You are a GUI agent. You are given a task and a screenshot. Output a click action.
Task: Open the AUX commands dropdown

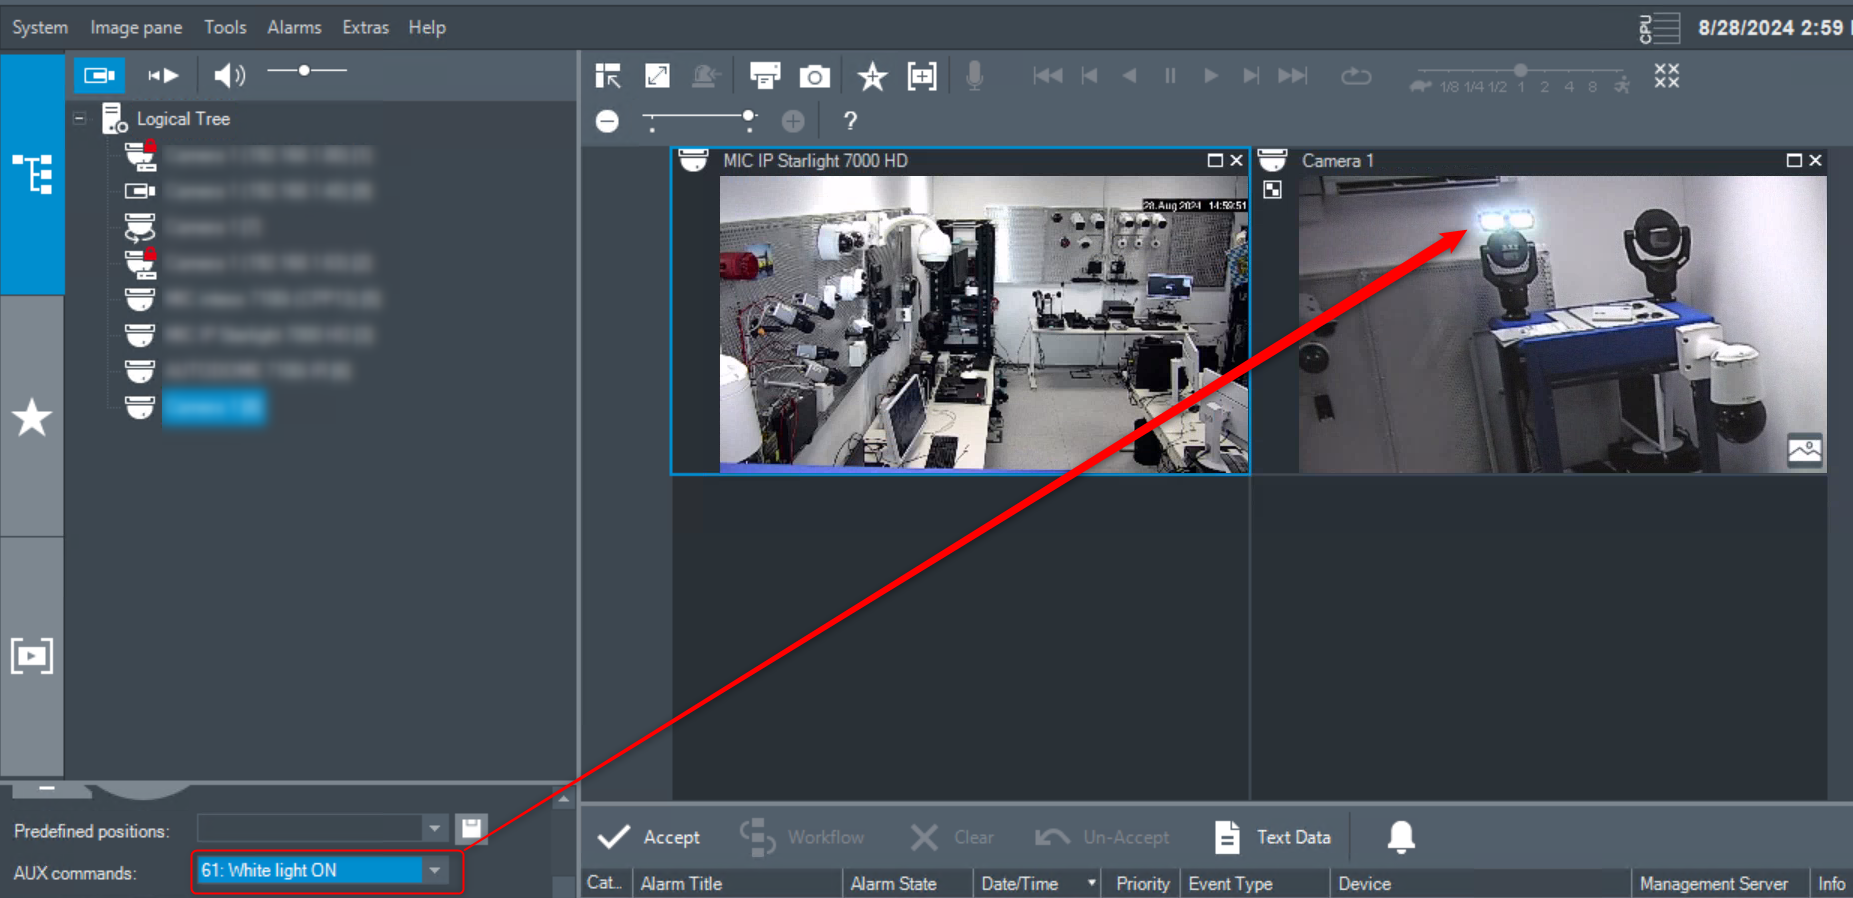point(435,871)
